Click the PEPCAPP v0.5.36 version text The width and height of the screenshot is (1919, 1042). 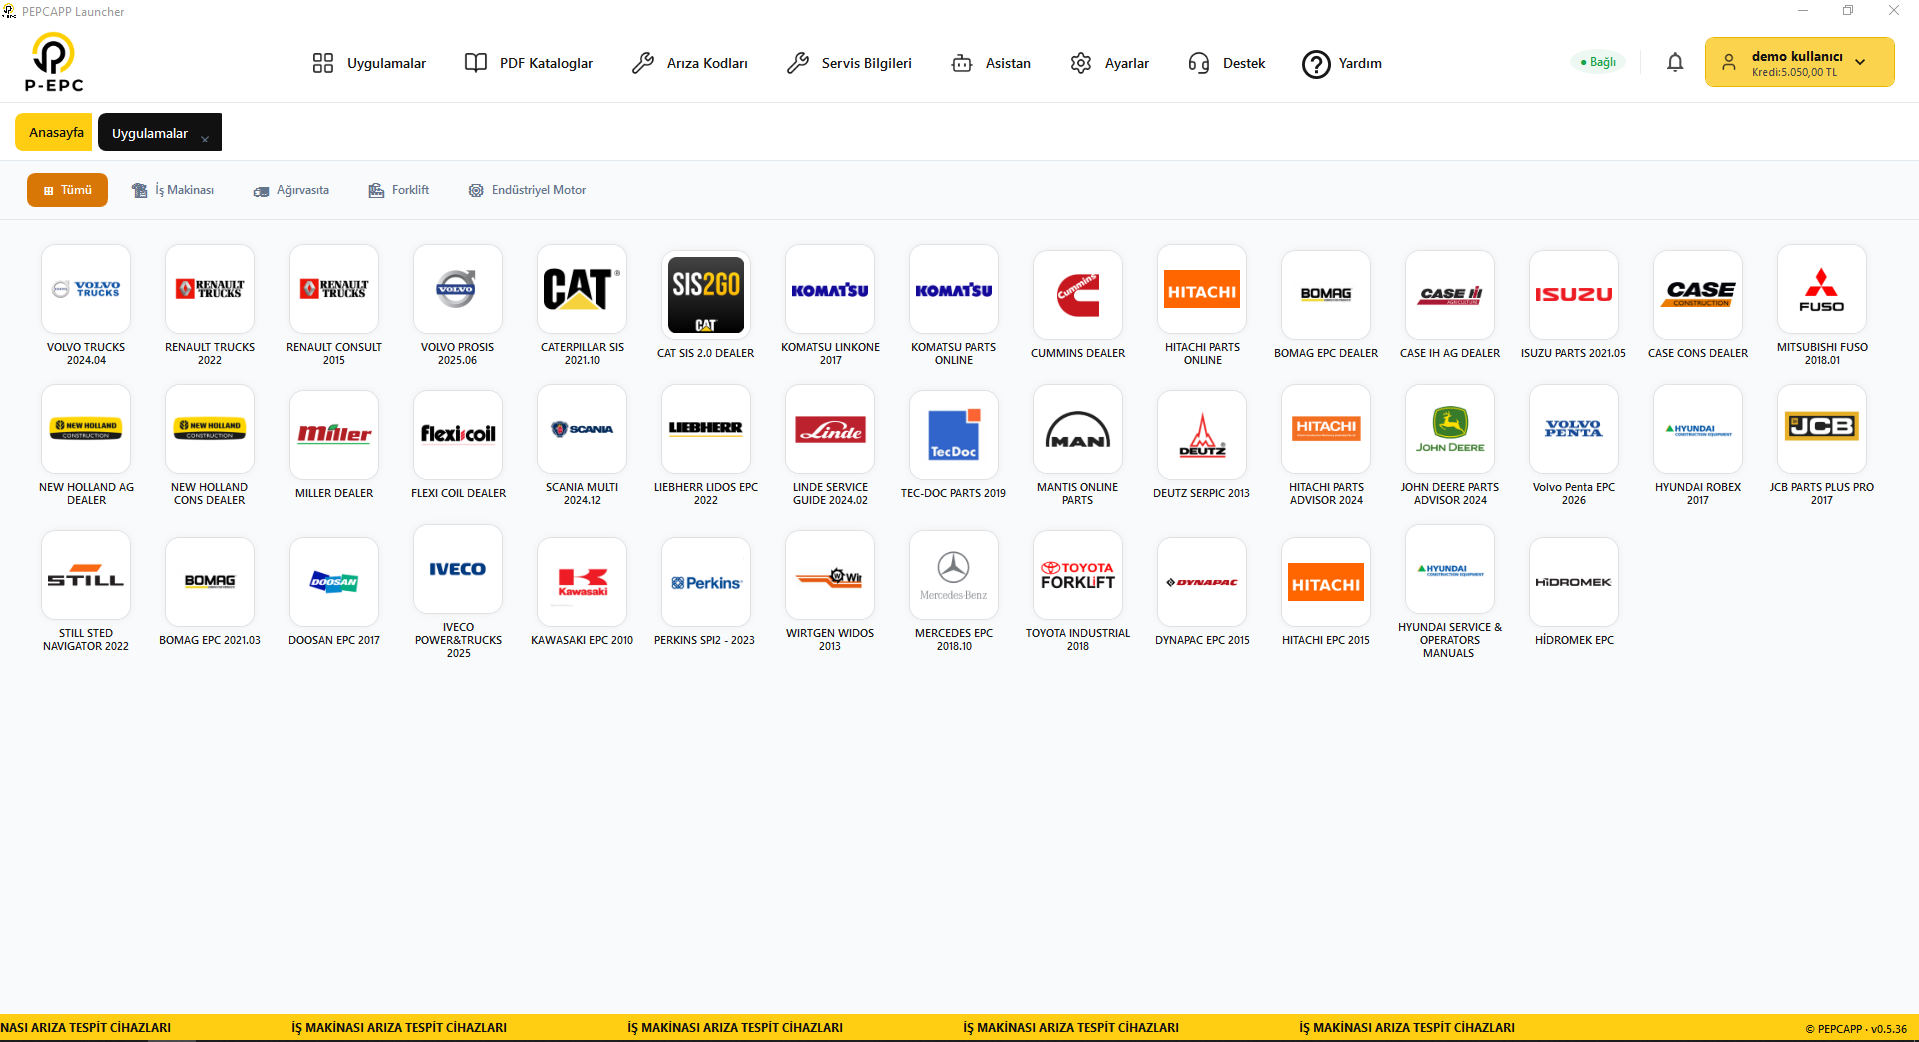coord(1856,1028)
